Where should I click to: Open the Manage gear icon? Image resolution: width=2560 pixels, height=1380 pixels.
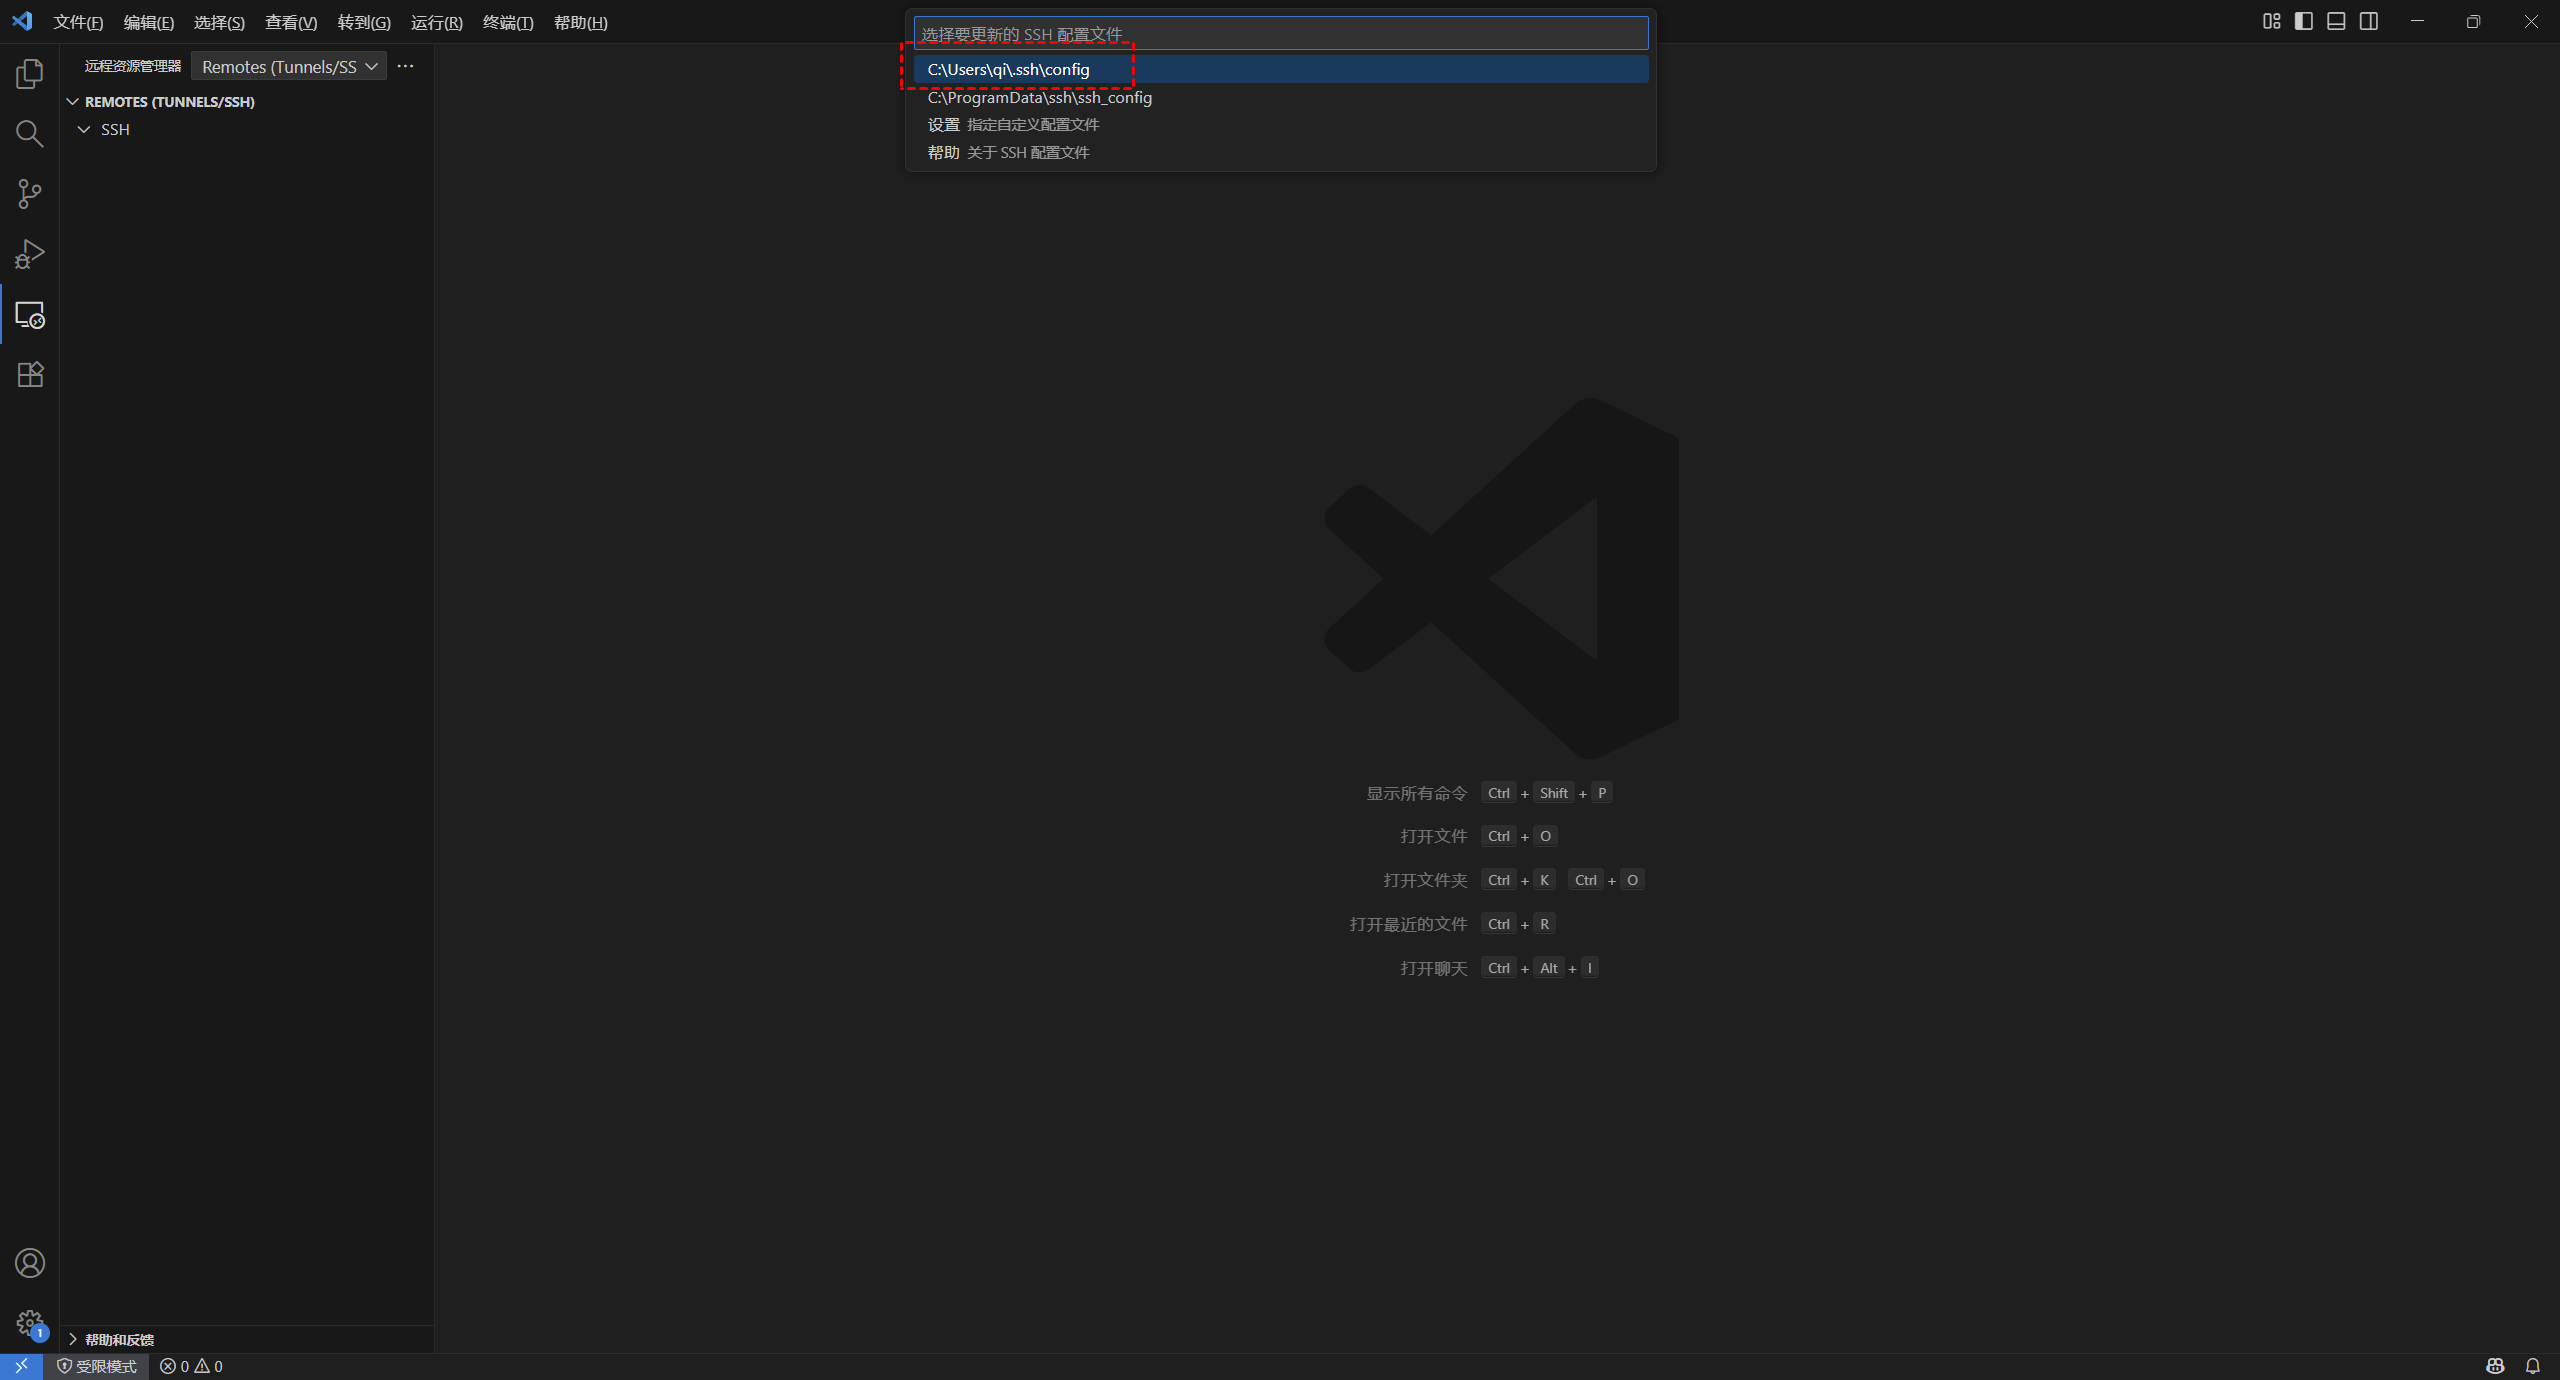(x=30, y=1323)
